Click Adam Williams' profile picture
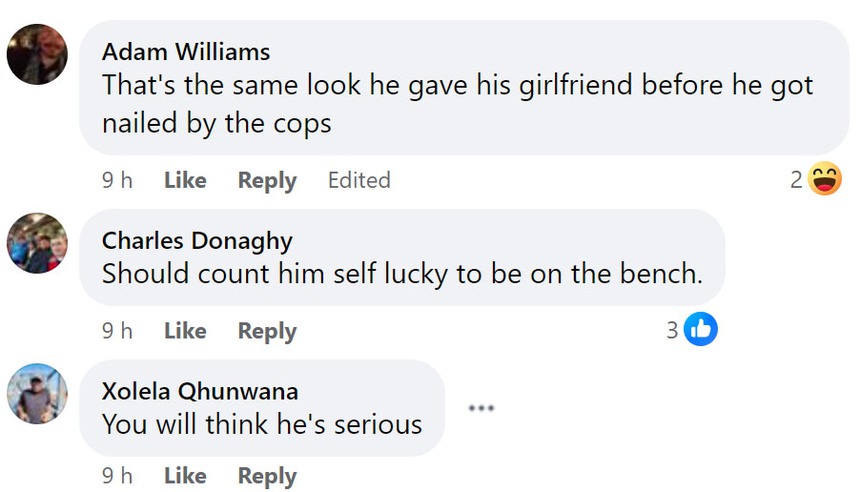 (37, 54)
